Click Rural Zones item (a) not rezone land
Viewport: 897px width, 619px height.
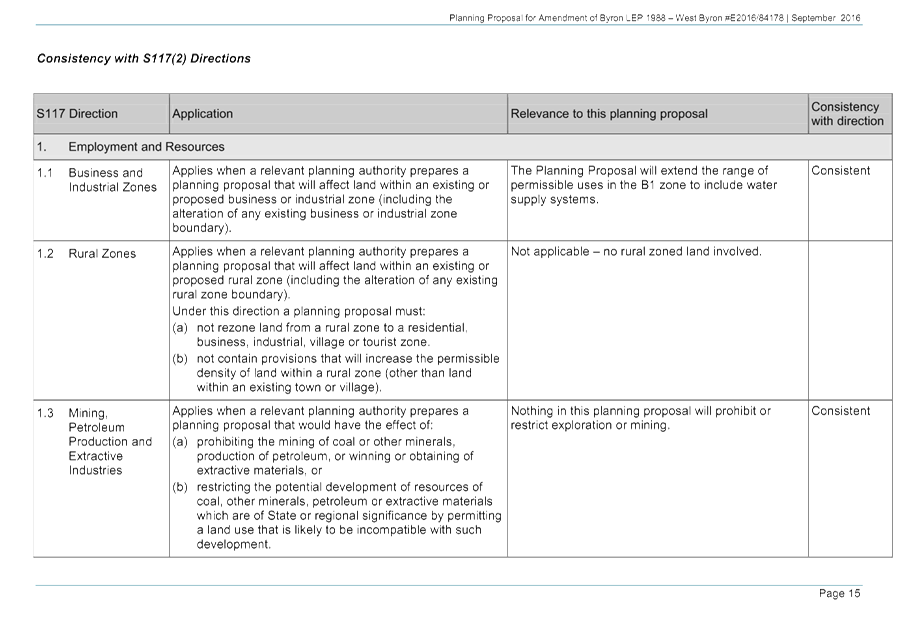point(320,335)
